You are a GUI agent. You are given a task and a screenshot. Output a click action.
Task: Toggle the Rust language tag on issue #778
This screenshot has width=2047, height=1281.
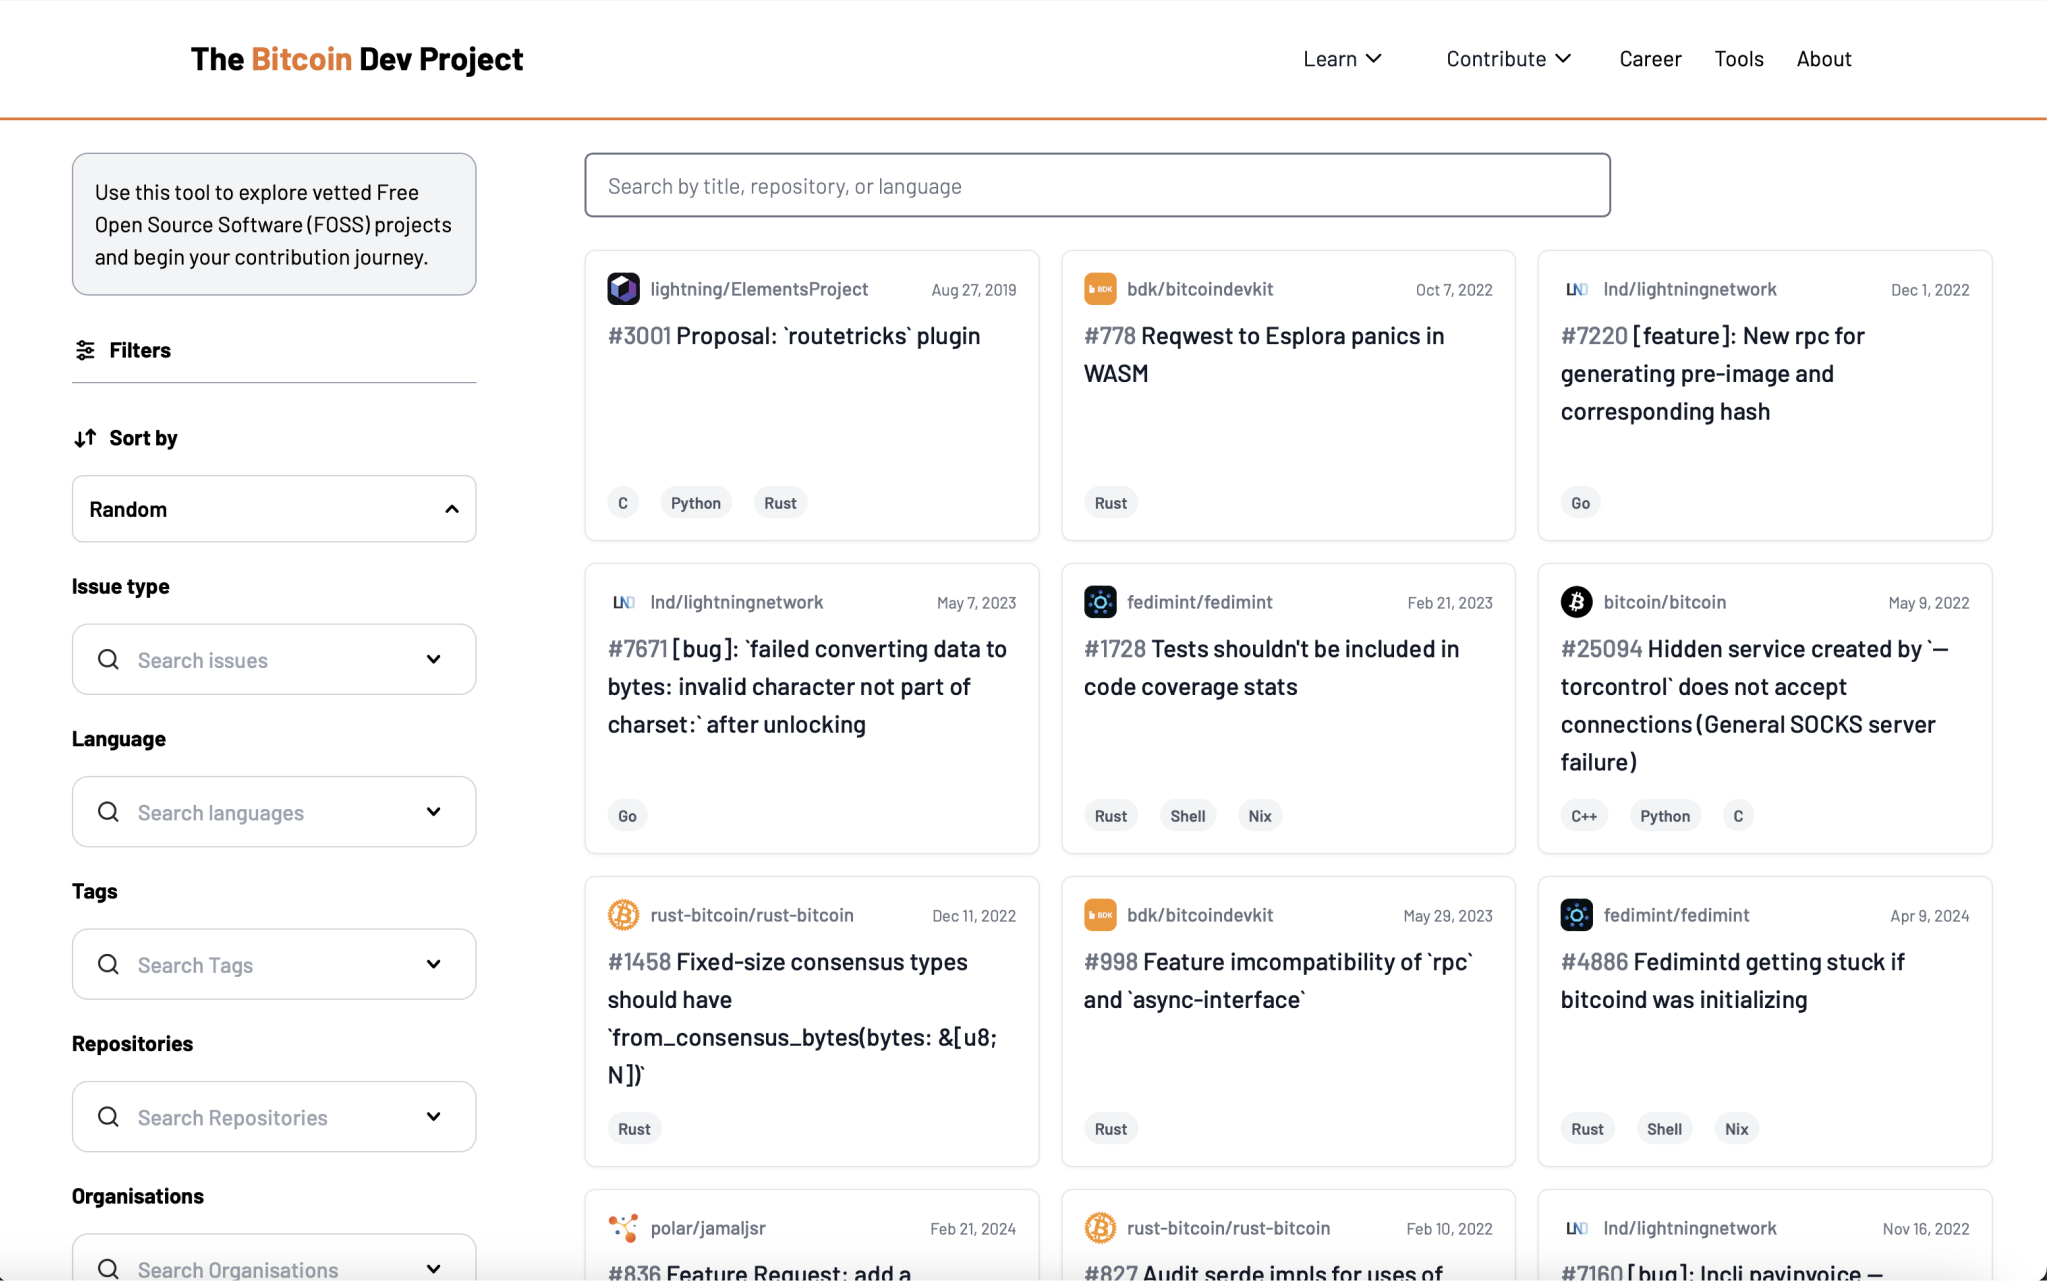tap(1110, 502)
